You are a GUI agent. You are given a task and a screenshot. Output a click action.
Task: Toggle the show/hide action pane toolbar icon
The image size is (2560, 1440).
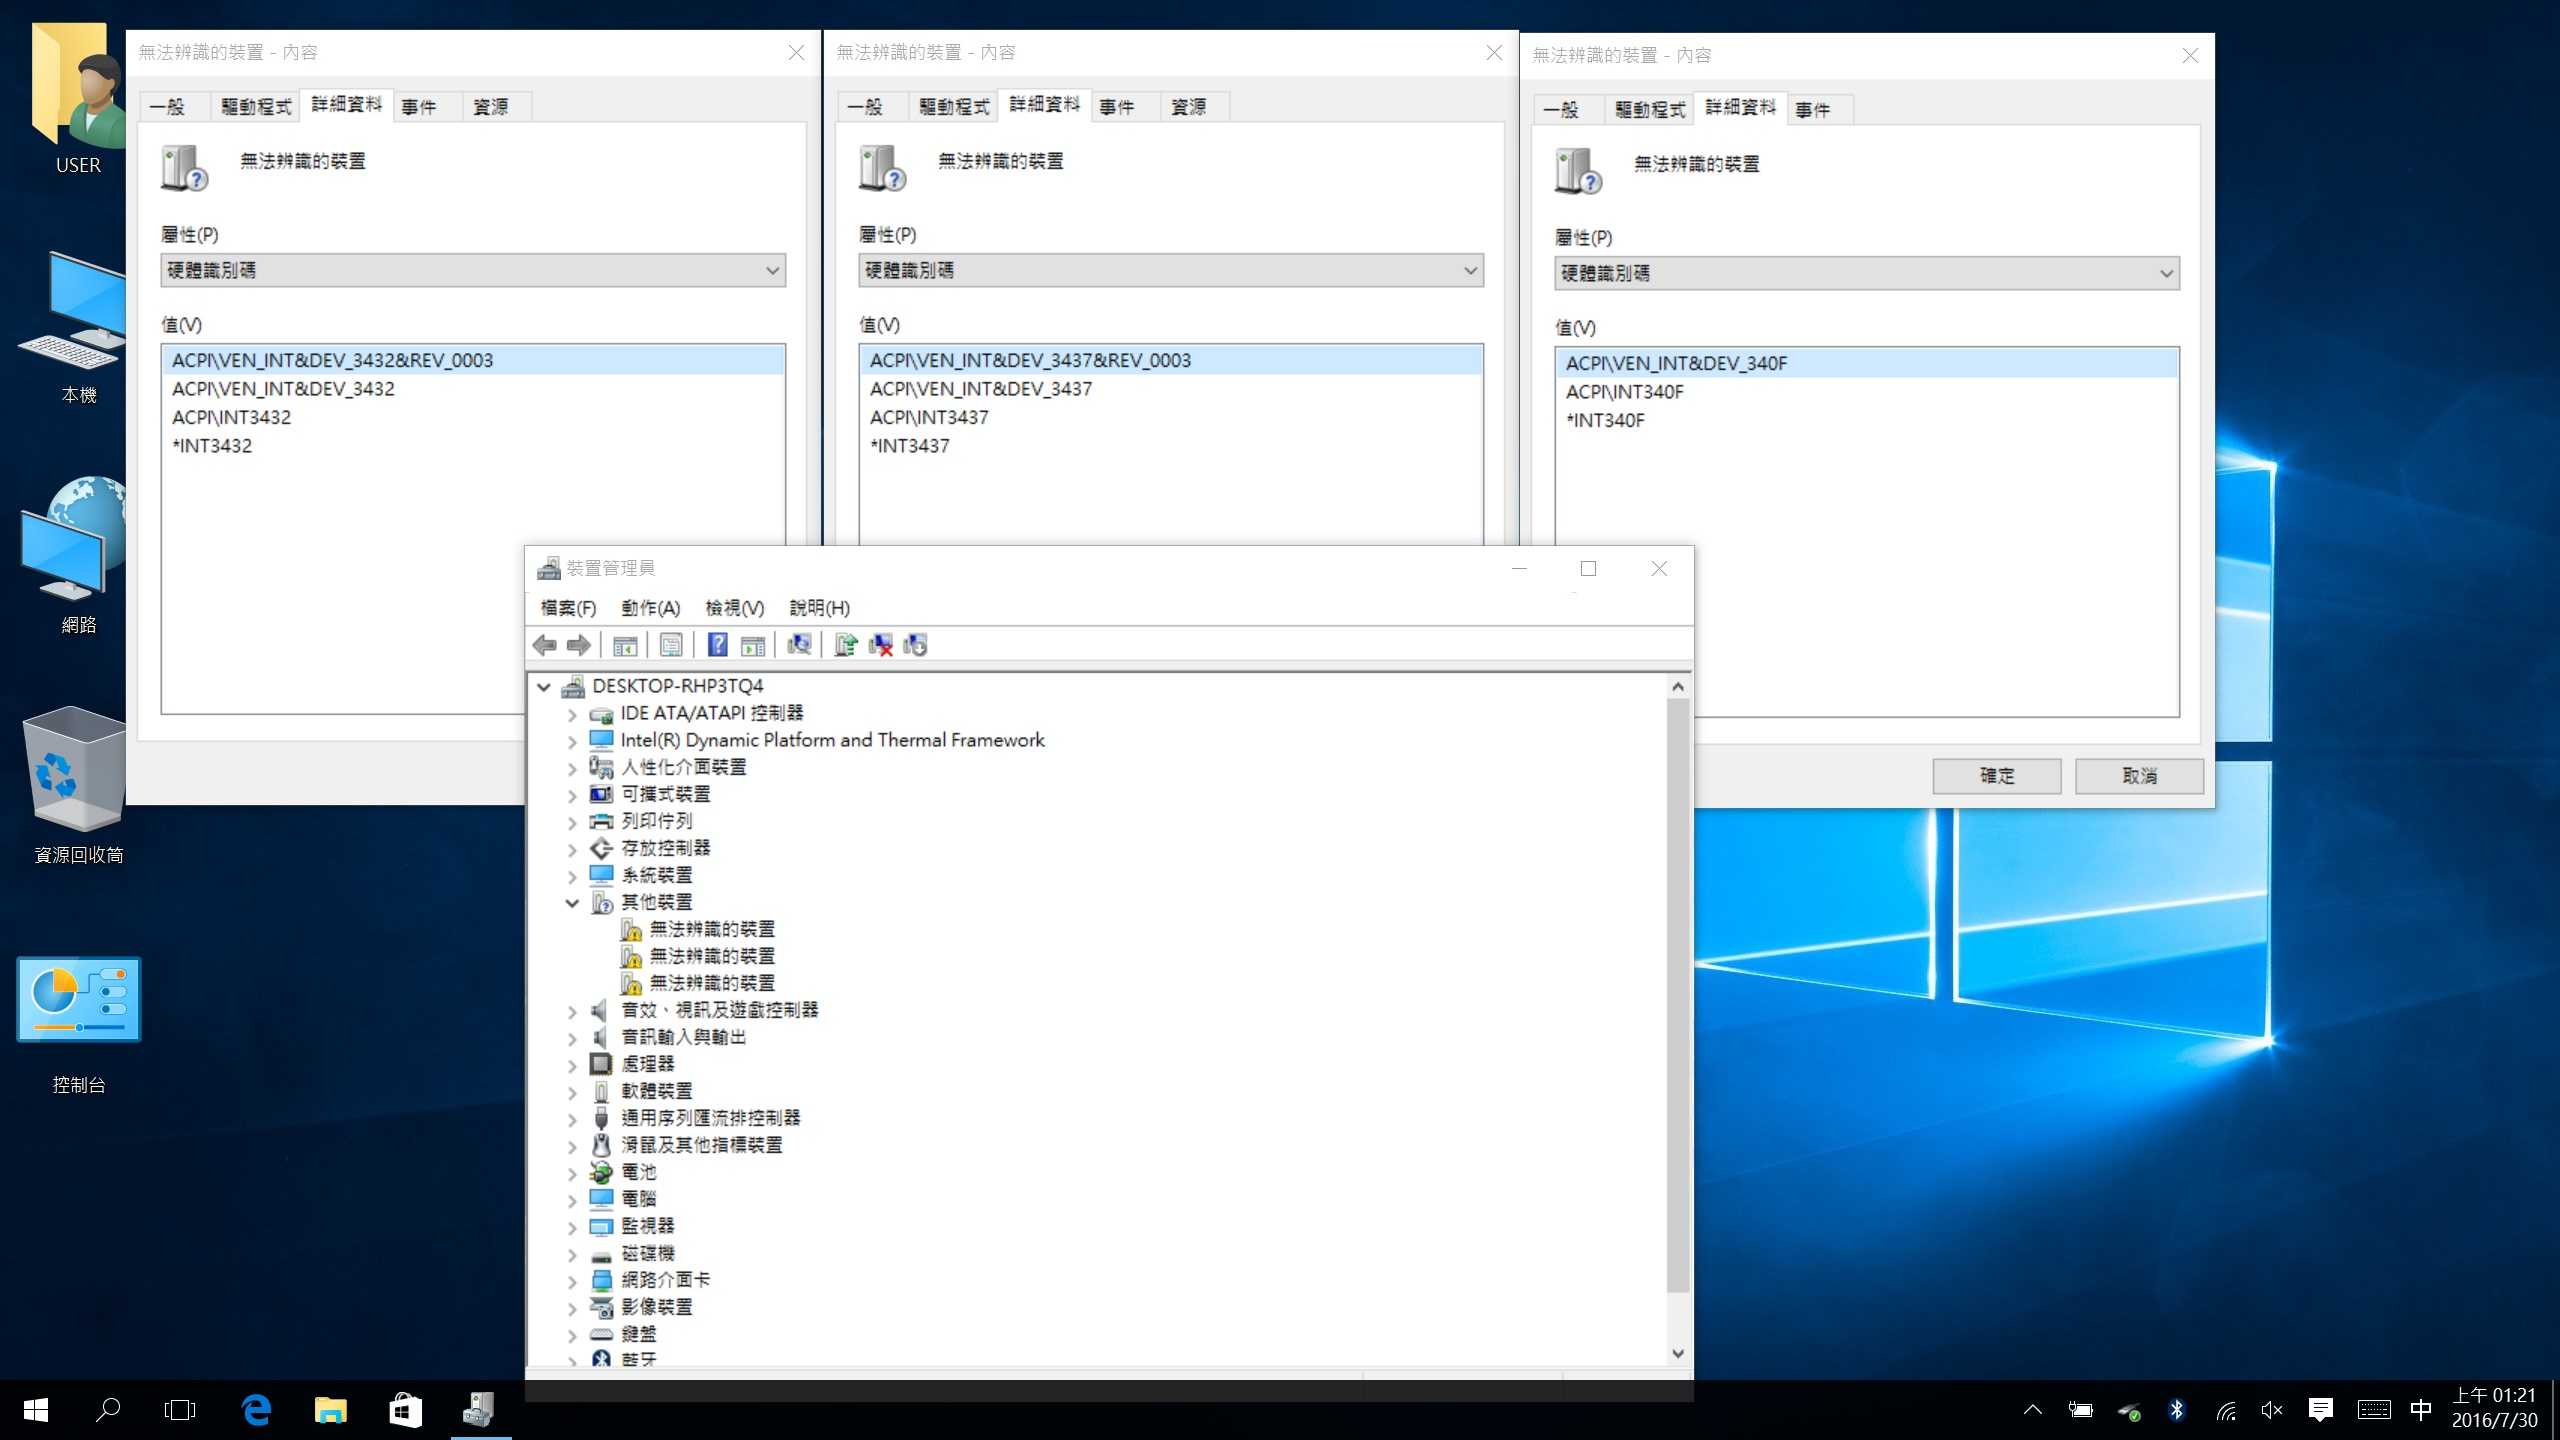click(x=753, y=645)
